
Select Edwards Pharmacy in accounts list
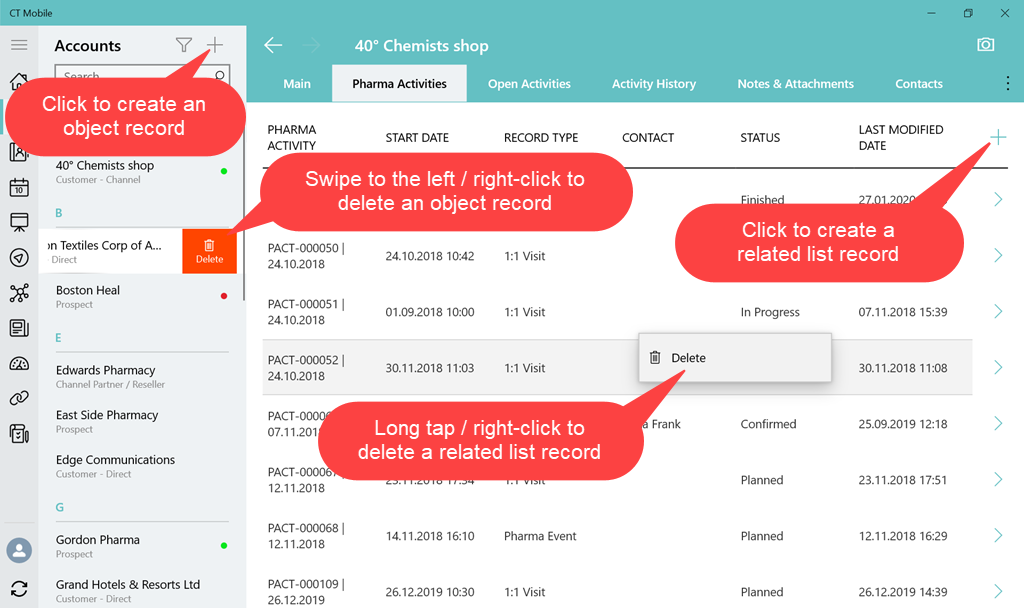pyautogui.click(x=106, y=376)
